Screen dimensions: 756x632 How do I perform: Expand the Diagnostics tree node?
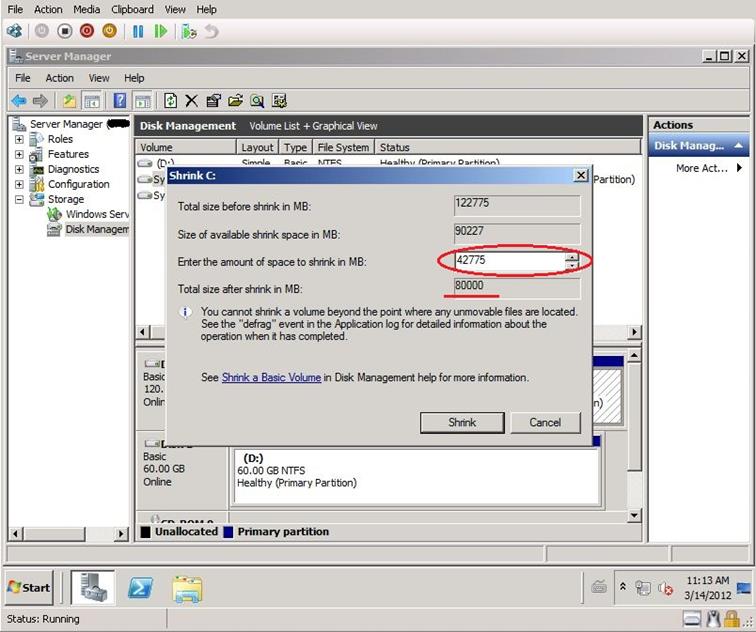click(x=19, y=170)
